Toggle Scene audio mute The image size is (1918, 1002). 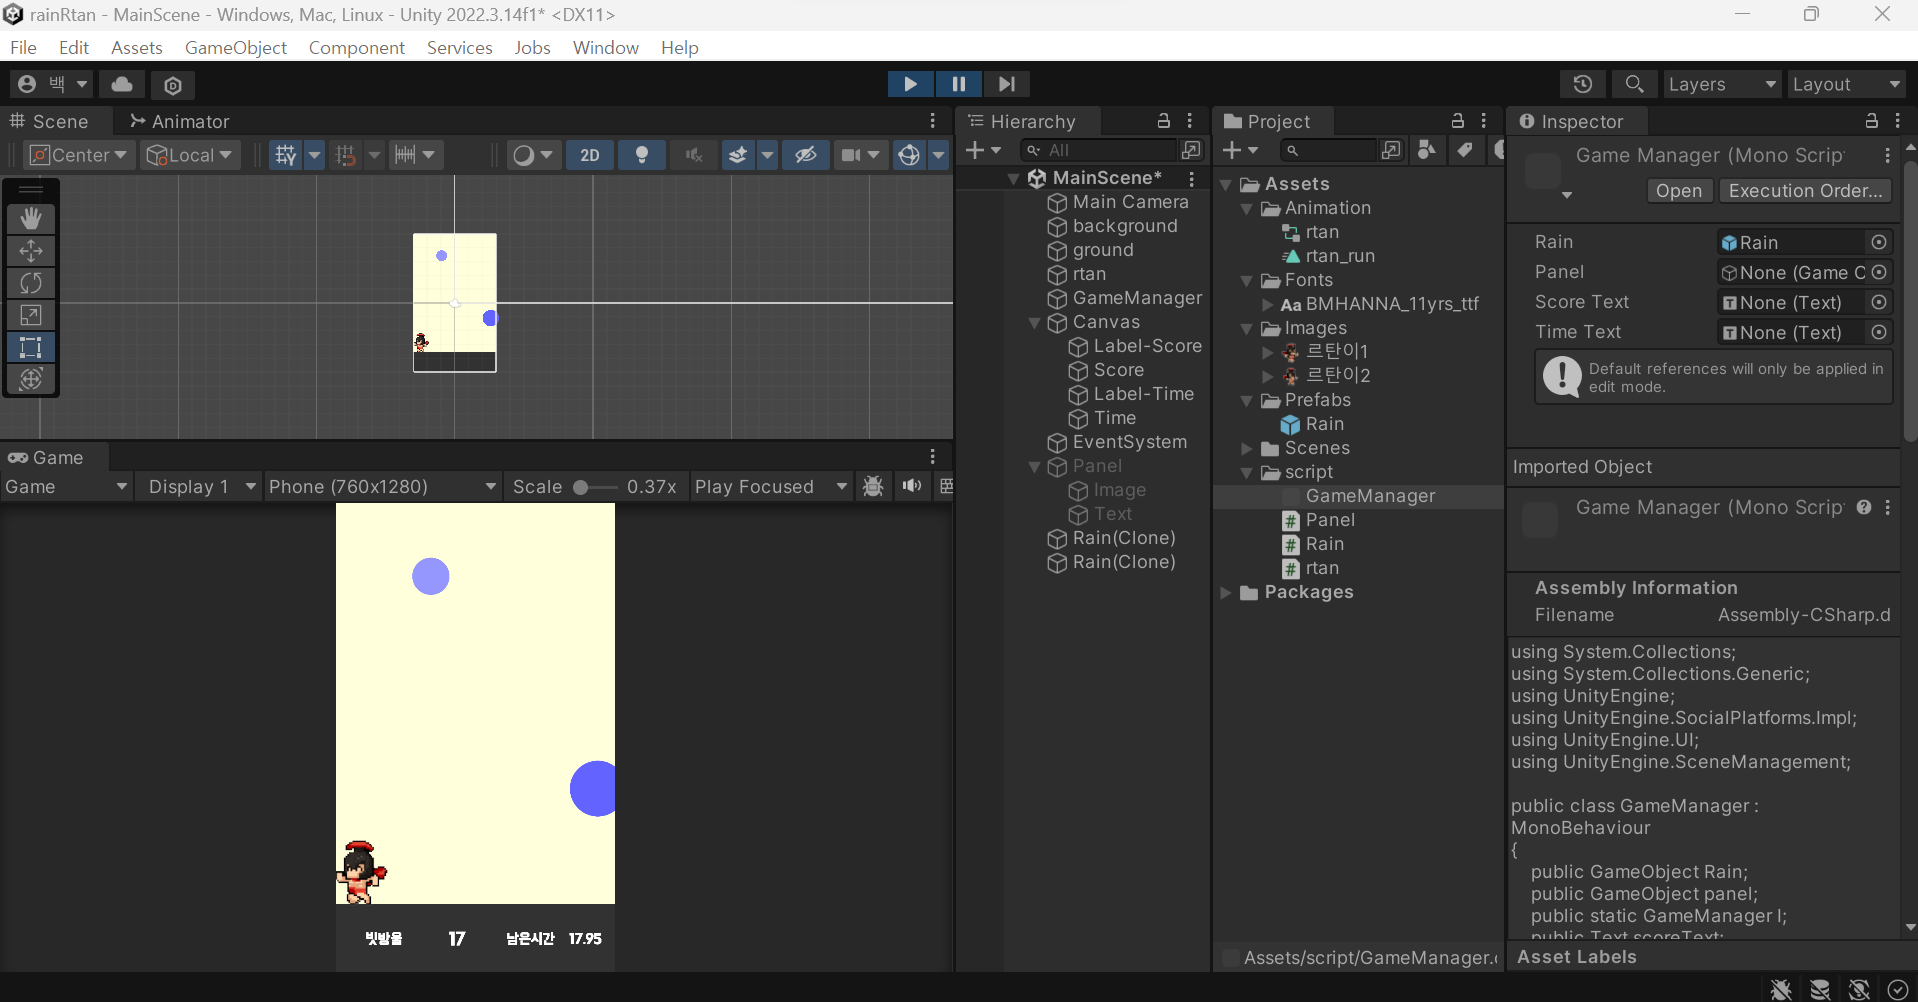pyautogui.click(x=694, y=155)
